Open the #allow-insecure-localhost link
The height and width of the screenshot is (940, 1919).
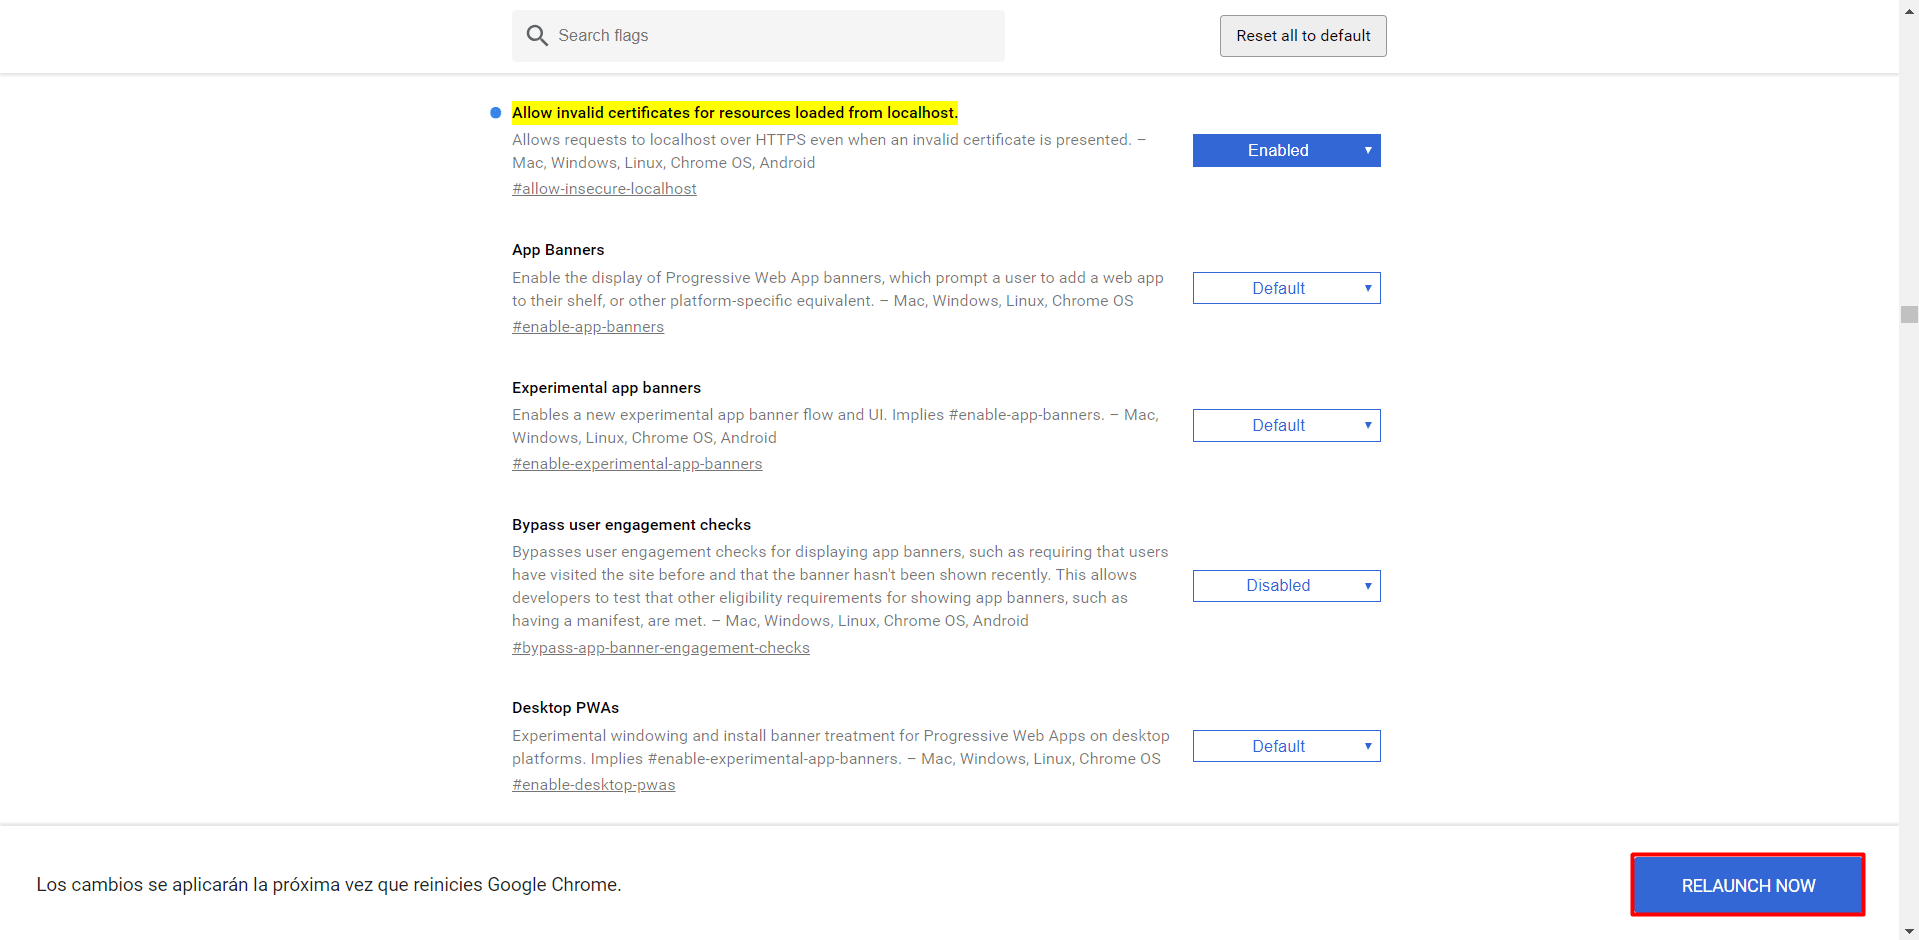click(604, 189)
